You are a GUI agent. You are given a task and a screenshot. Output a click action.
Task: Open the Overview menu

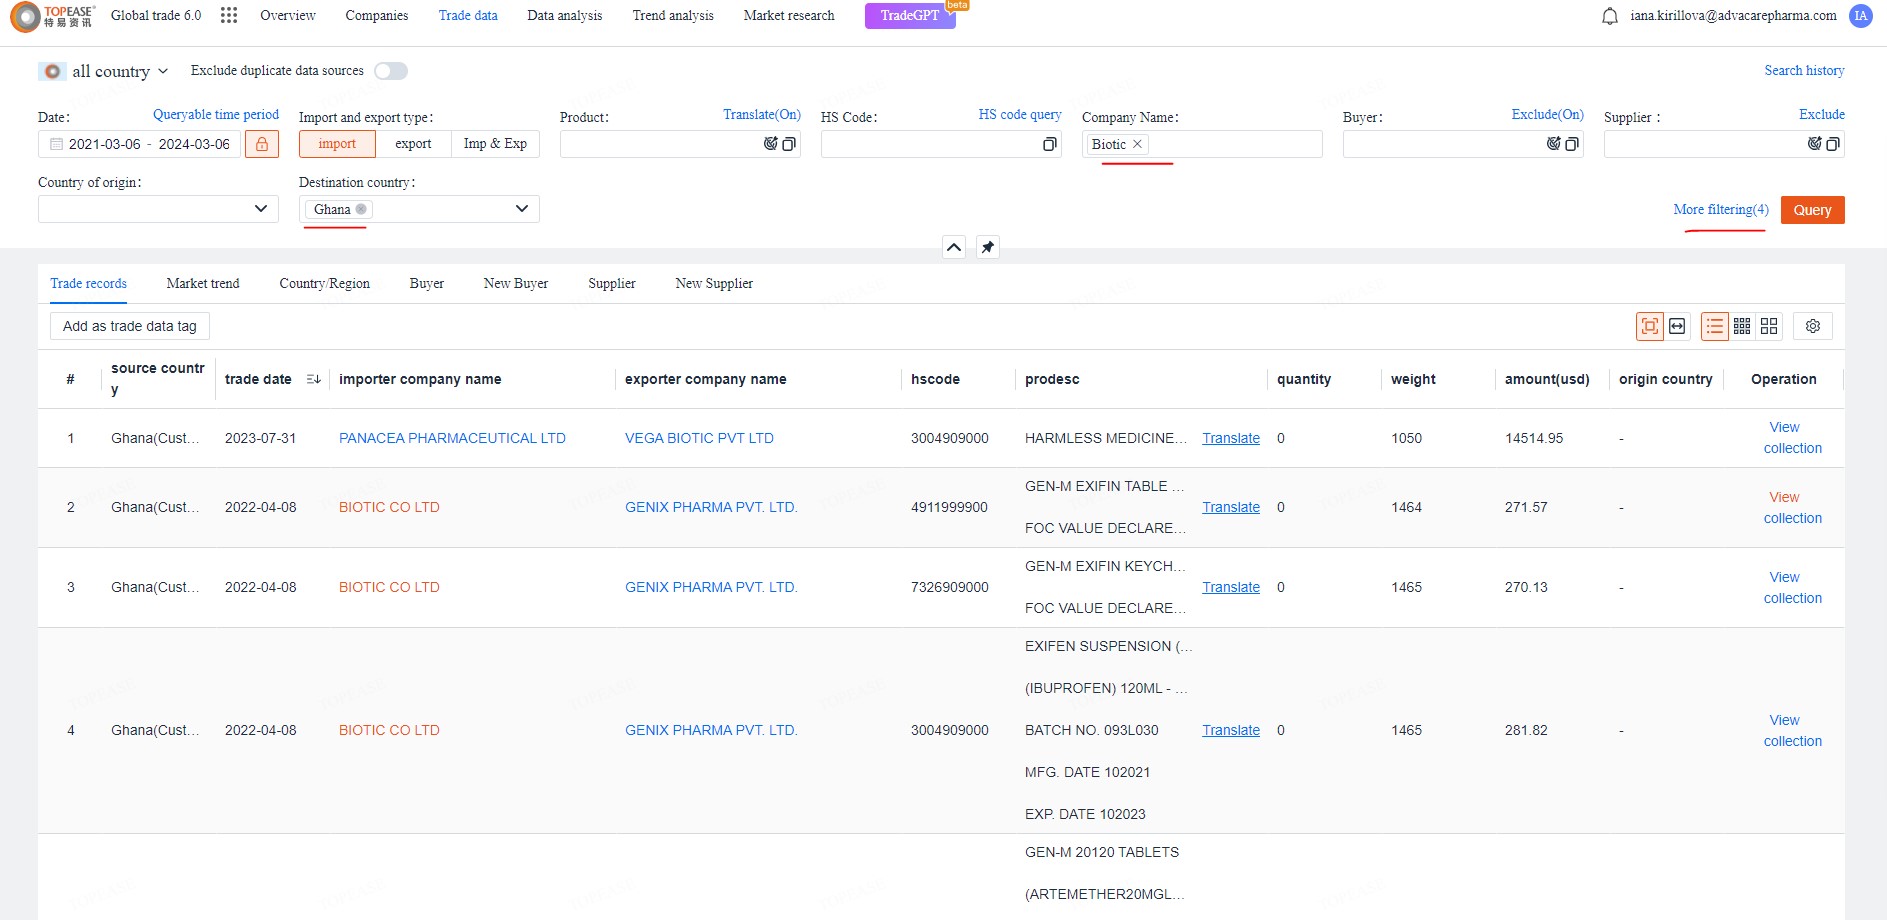coord(288,15)
